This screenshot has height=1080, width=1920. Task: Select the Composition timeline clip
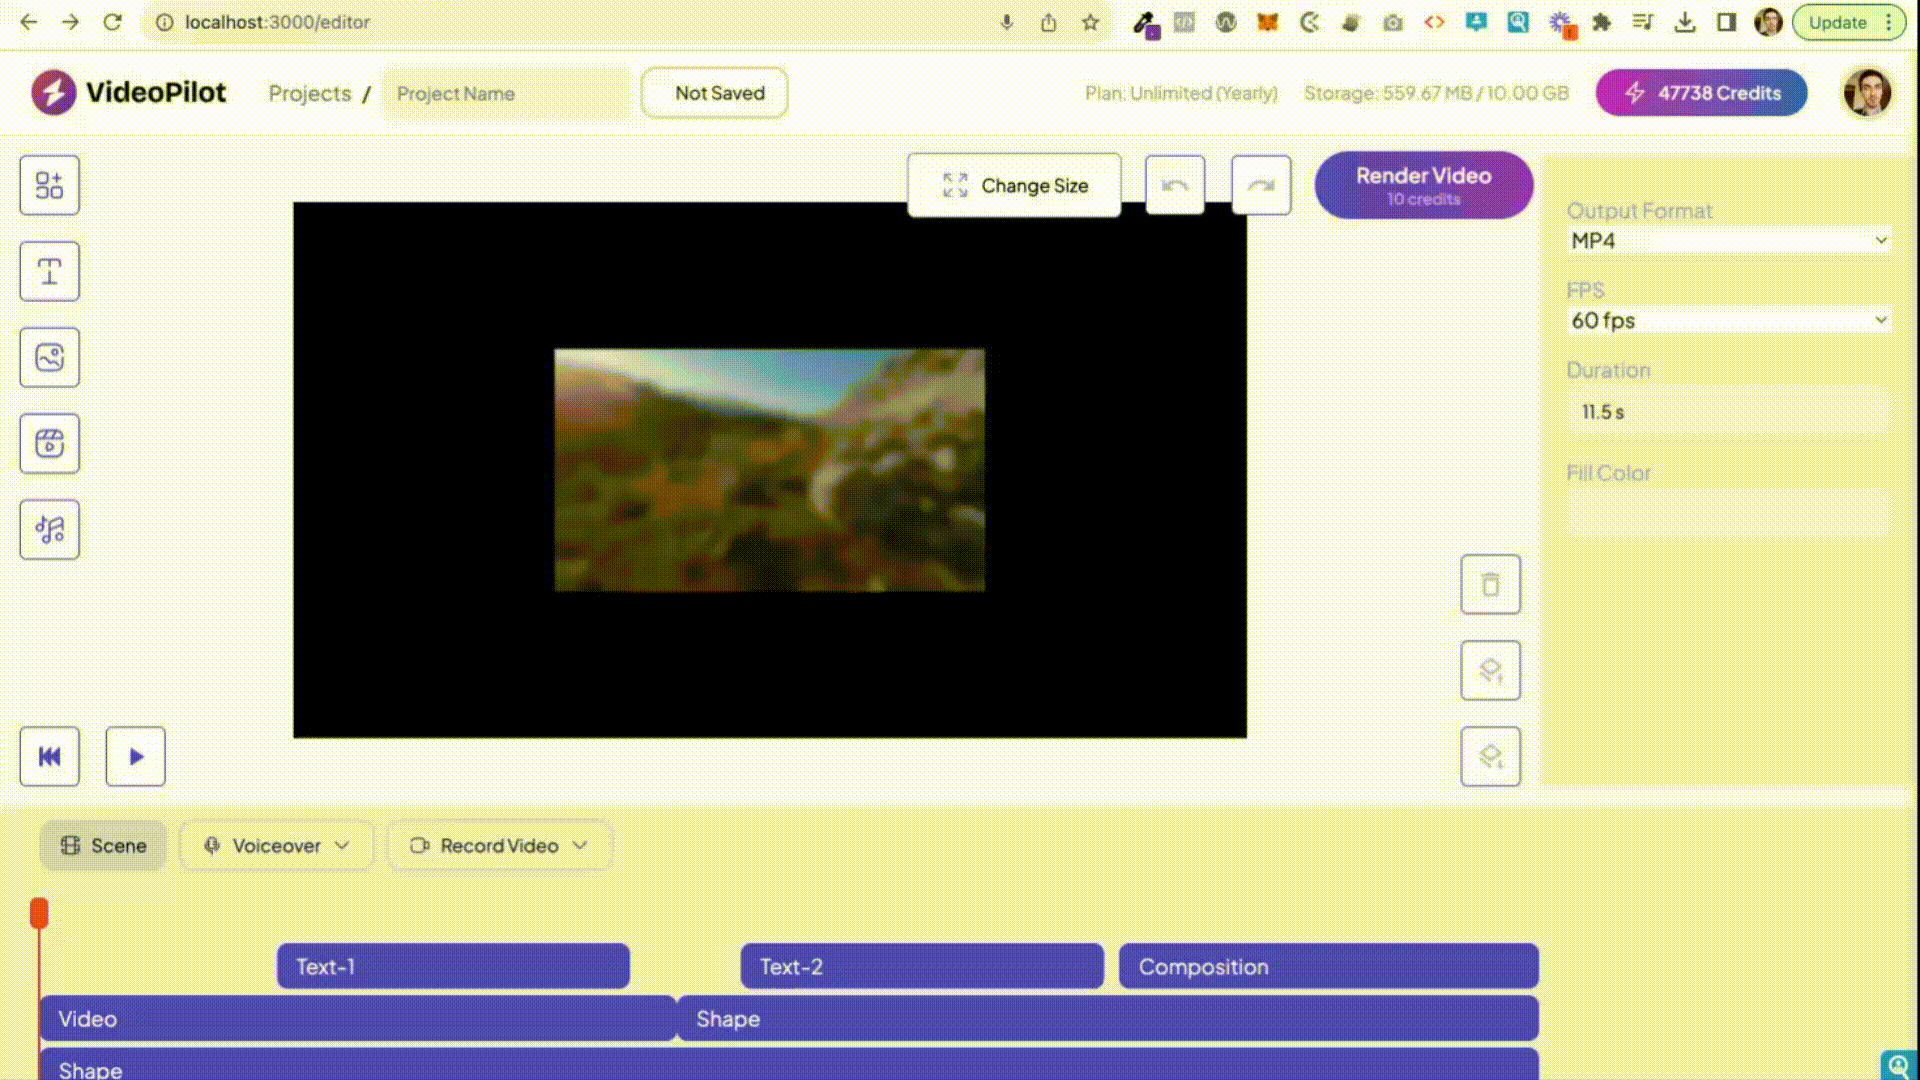(x=1328, y=966)
